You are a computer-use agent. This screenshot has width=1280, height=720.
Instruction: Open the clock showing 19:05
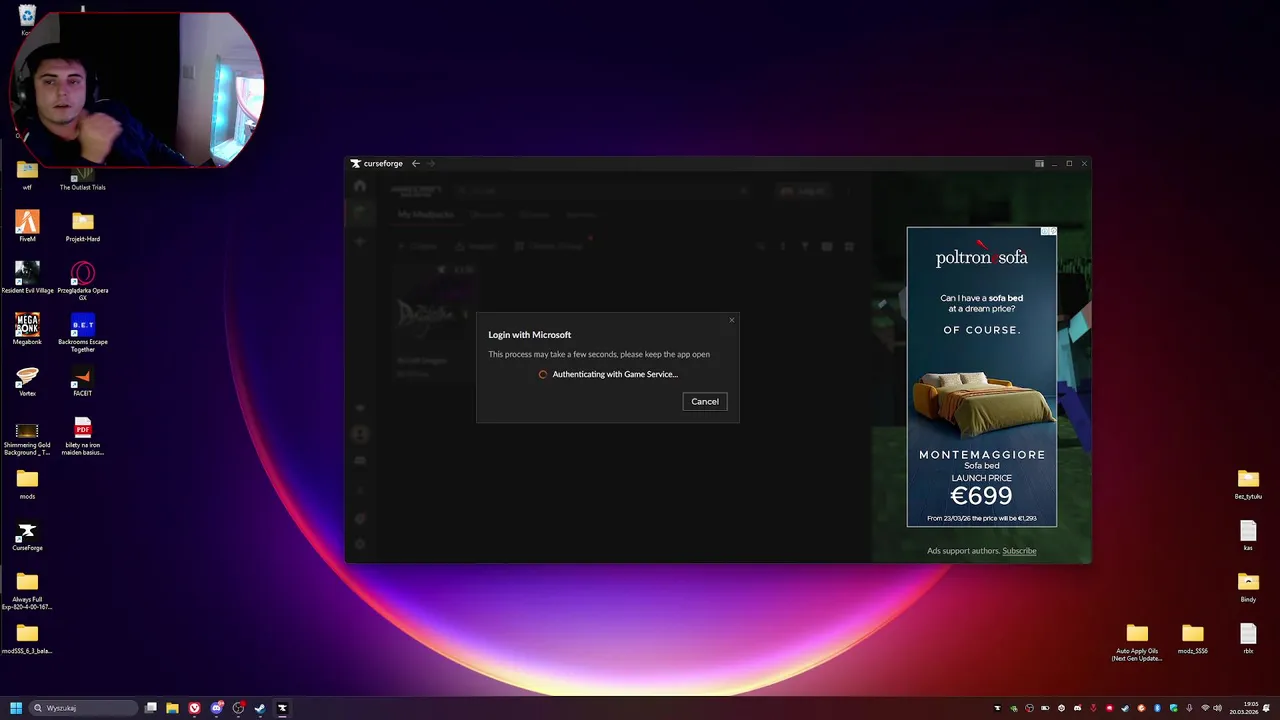(1244, 708)
